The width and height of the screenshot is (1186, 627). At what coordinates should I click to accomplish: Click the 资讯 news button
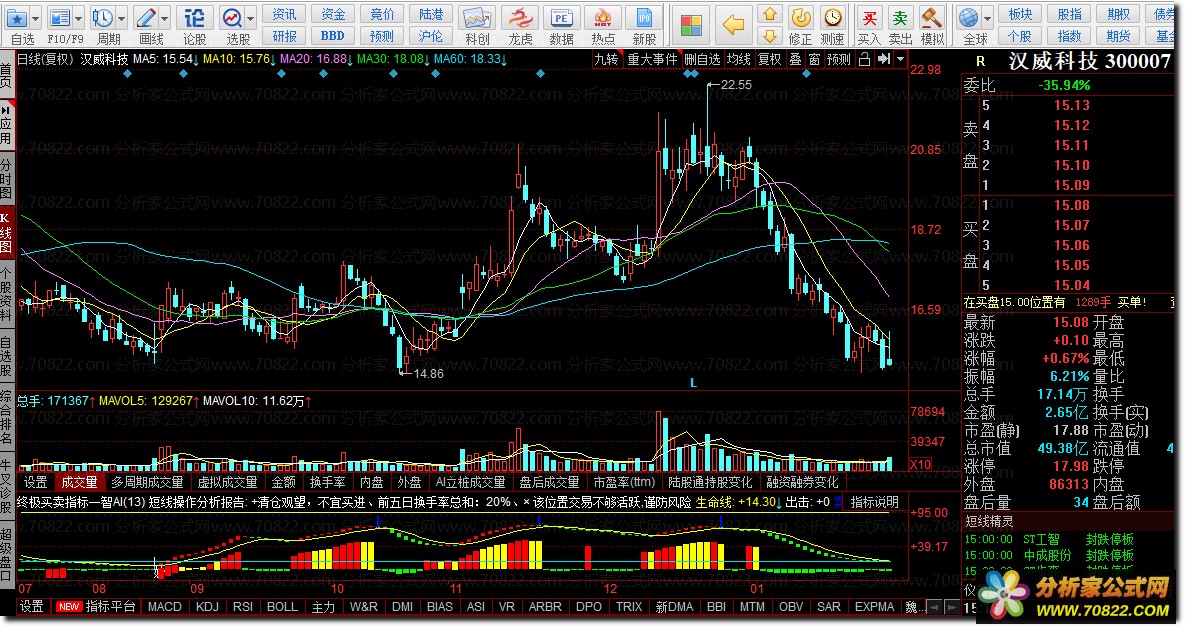tap(284, 14)
